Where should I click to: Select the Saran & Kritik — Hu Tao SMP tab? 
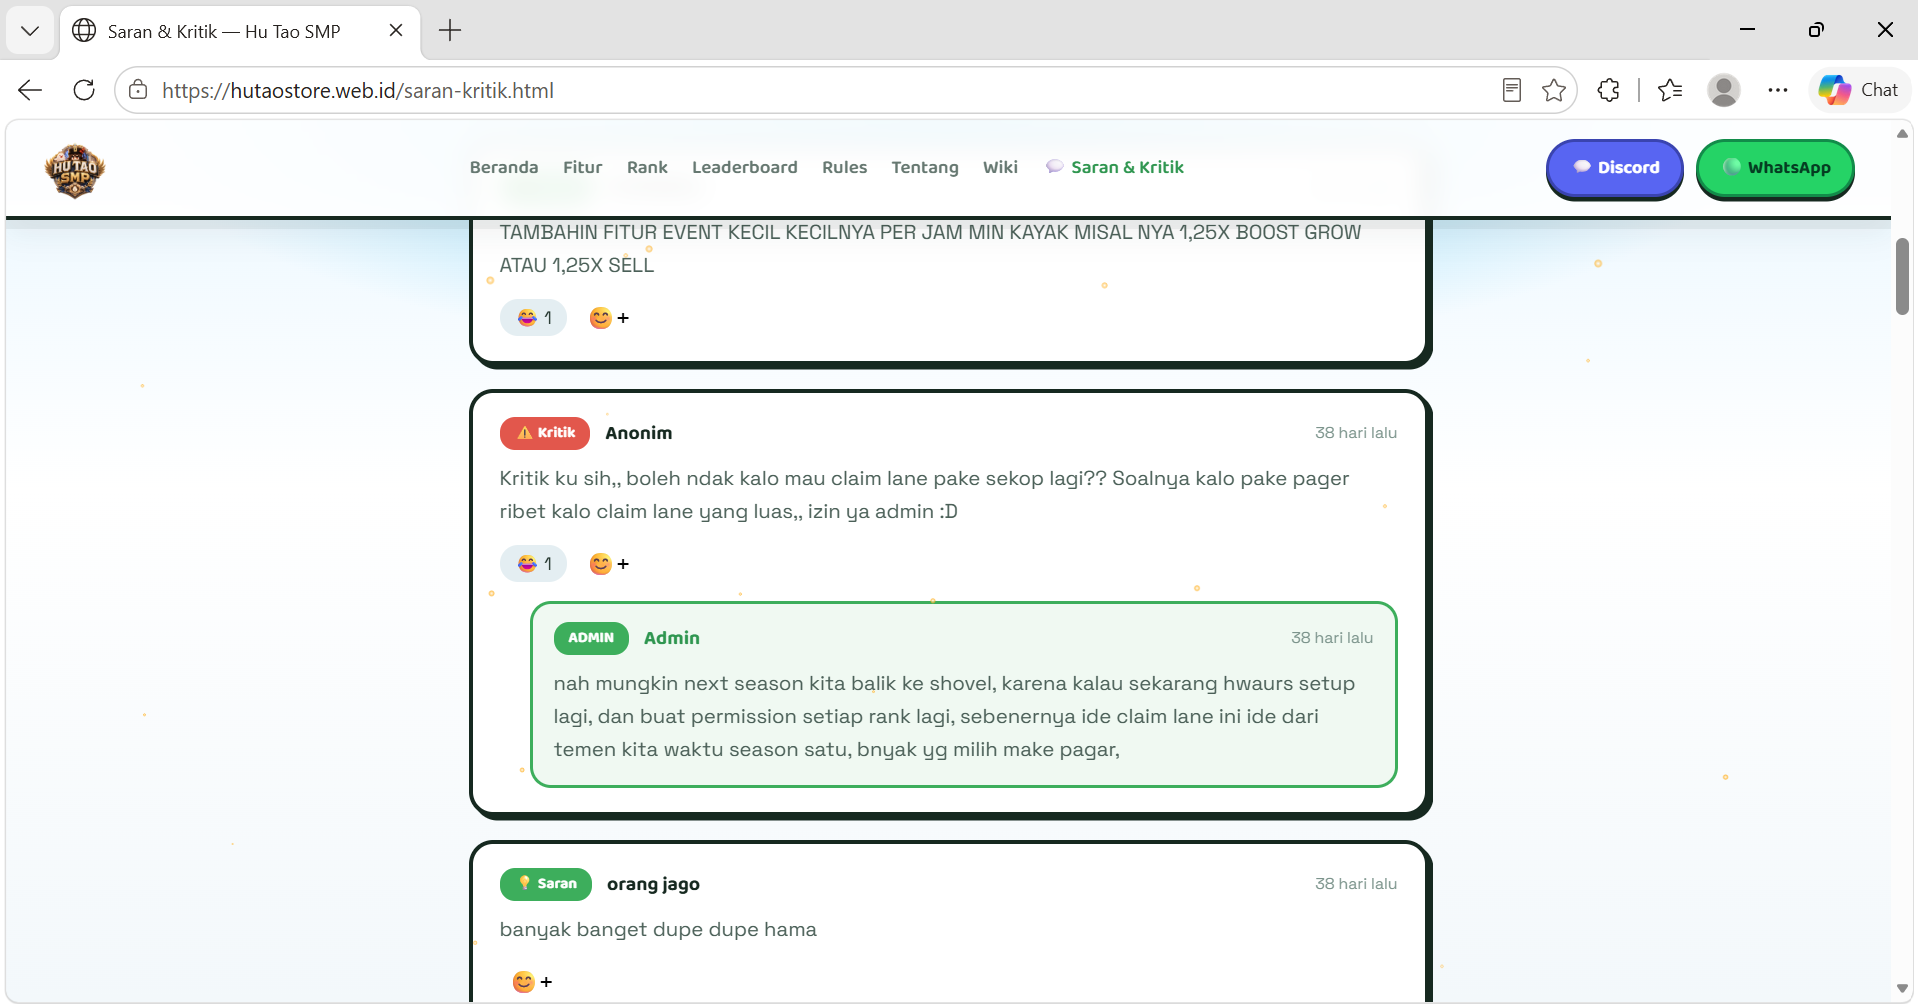point(240,31)
